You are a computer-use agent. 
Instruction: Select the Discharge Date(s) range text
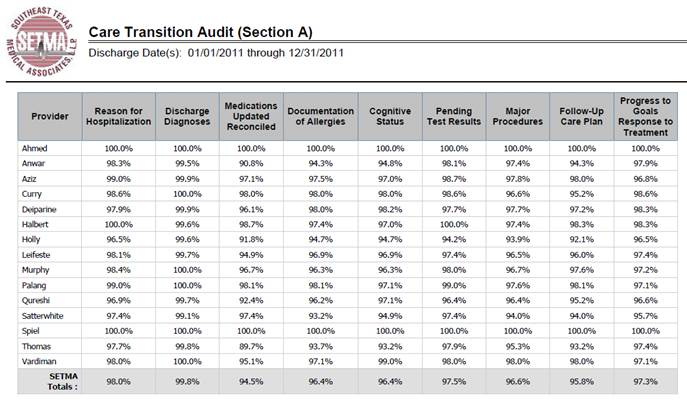pyautogui.click(x=216, y=53)
